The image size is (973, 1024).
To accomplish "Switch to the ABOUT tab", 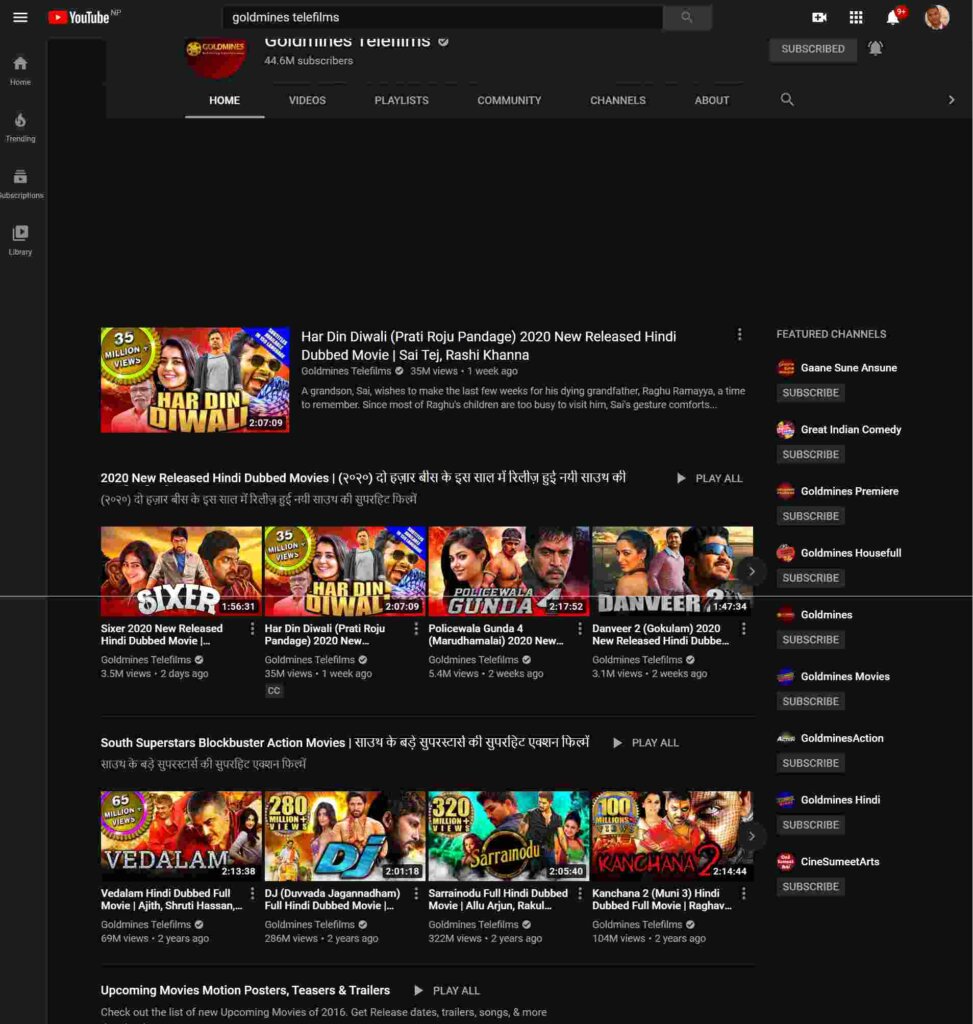I will point(712,100).
